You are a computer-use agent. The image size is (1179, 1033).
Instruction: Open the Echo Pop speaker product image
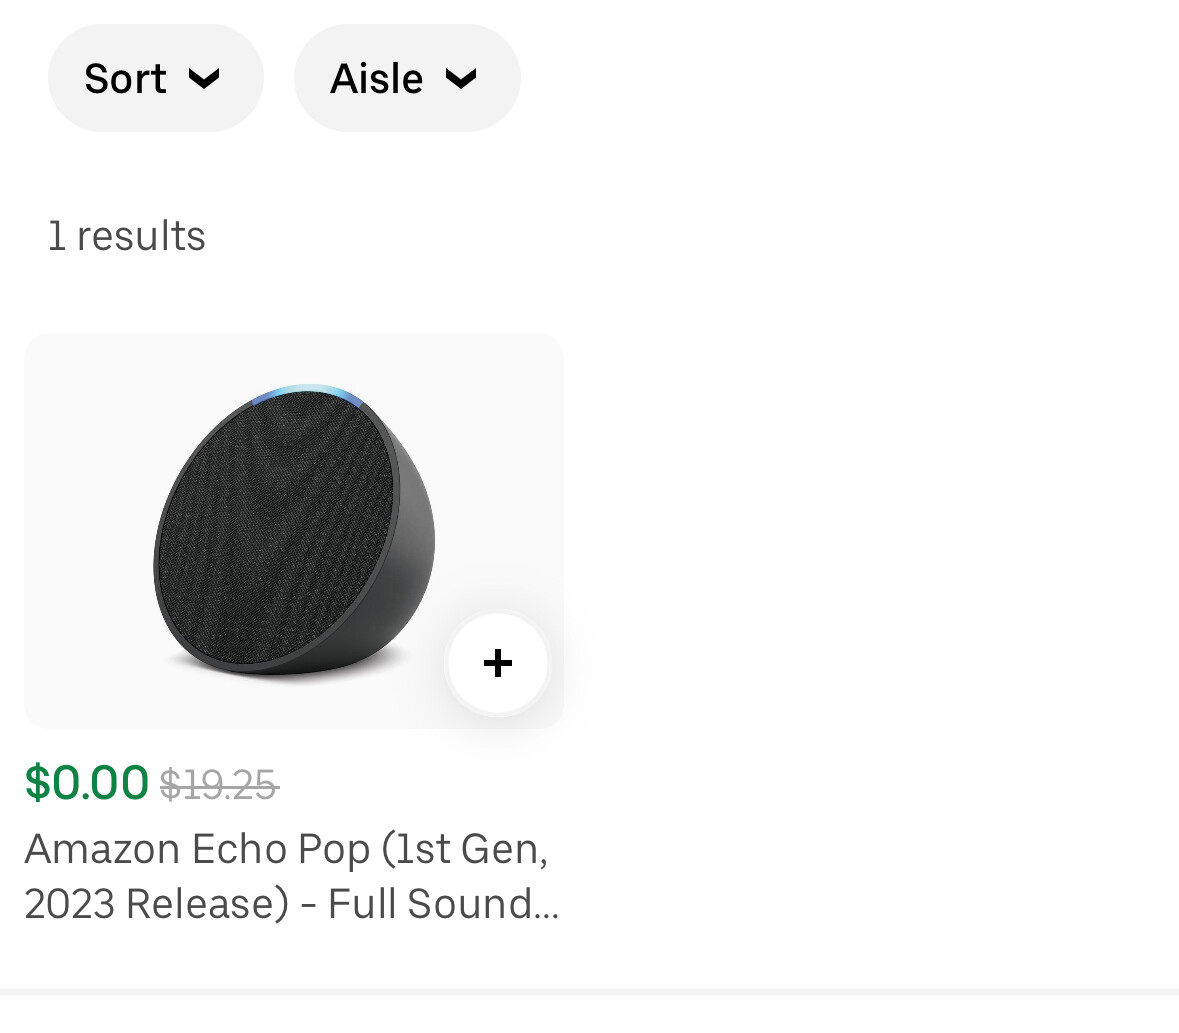[x=294, y=530]
